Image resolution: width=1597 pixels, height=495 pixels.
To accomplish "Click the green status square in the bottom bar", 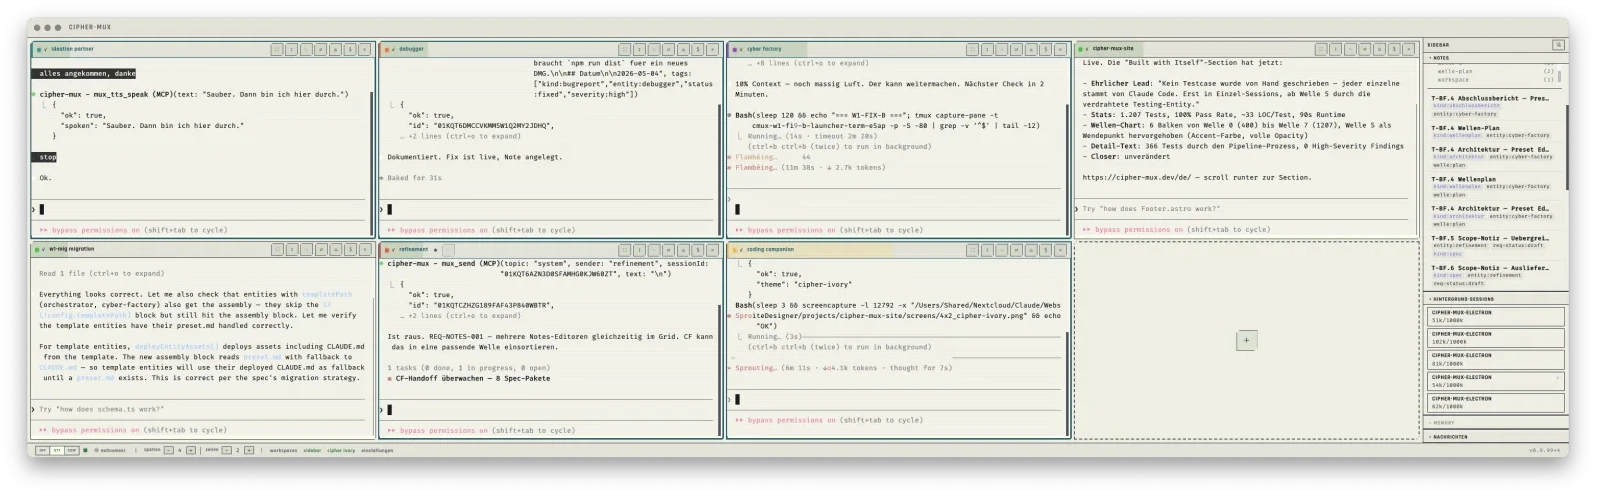I will click(x=85, y=450).
